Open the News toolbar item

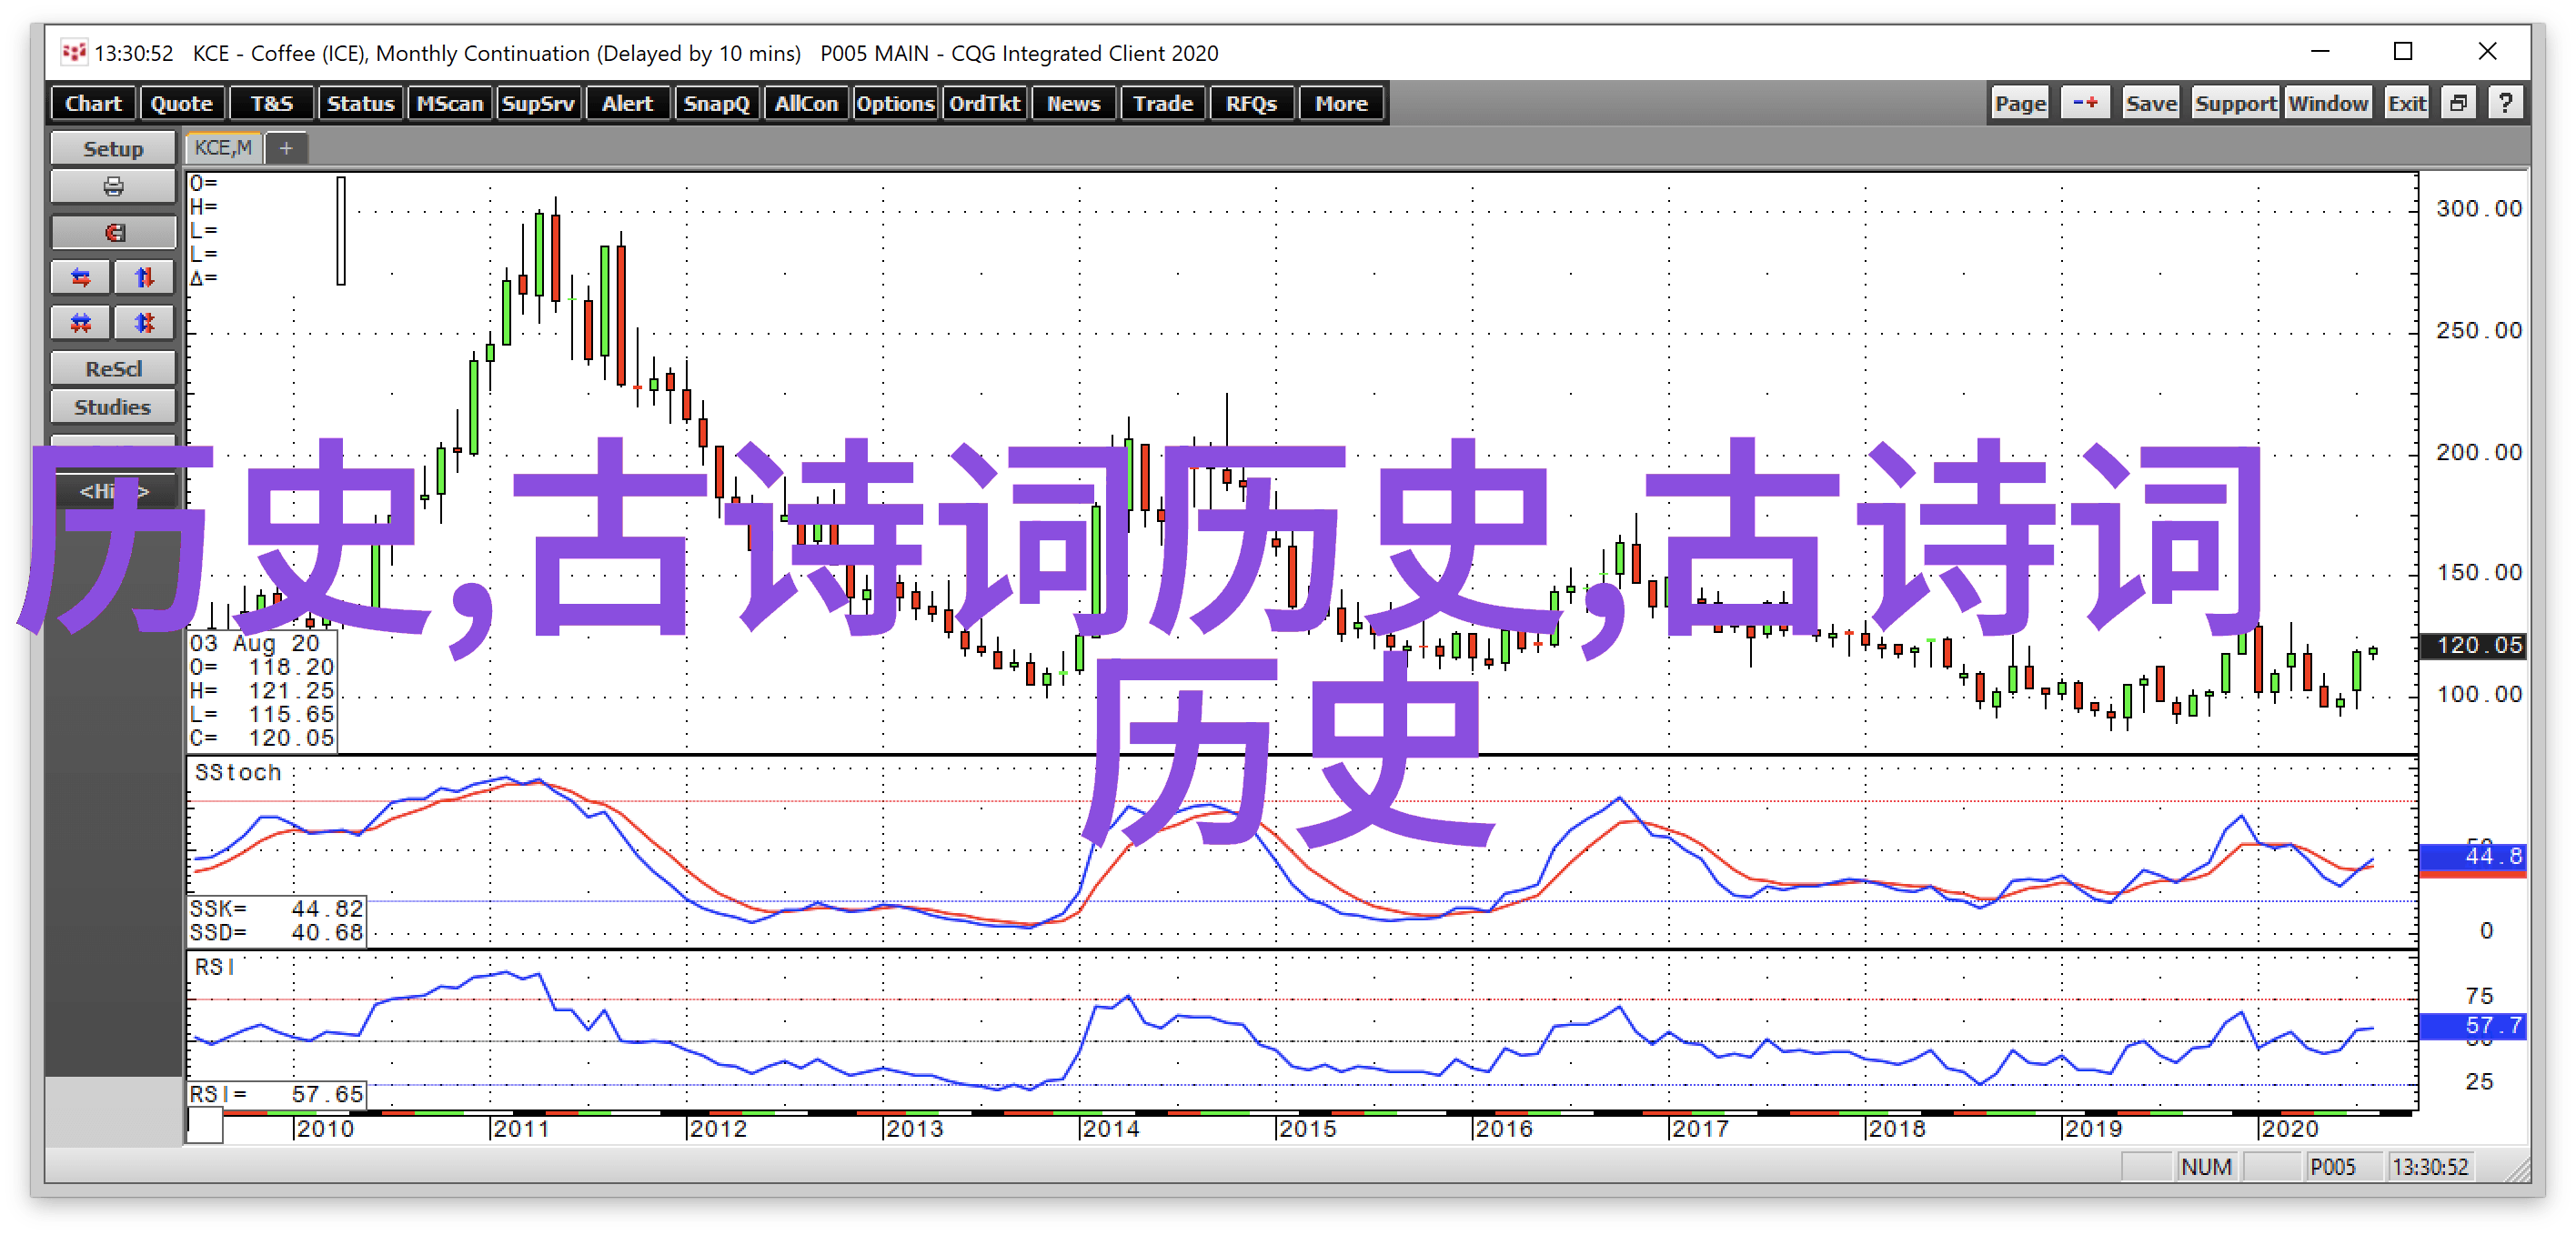click(x=1073, y=103)
